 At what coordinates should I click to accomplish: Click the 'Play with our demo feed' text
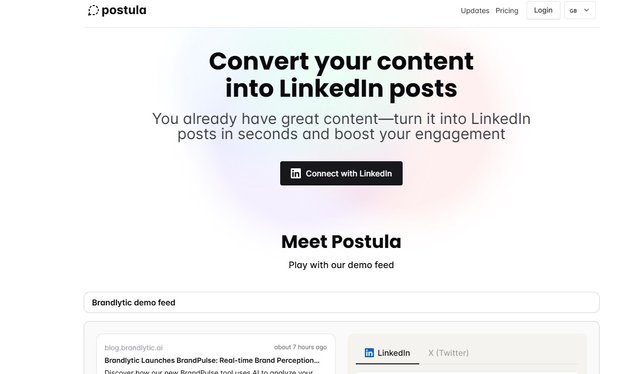tap(341, 265)
